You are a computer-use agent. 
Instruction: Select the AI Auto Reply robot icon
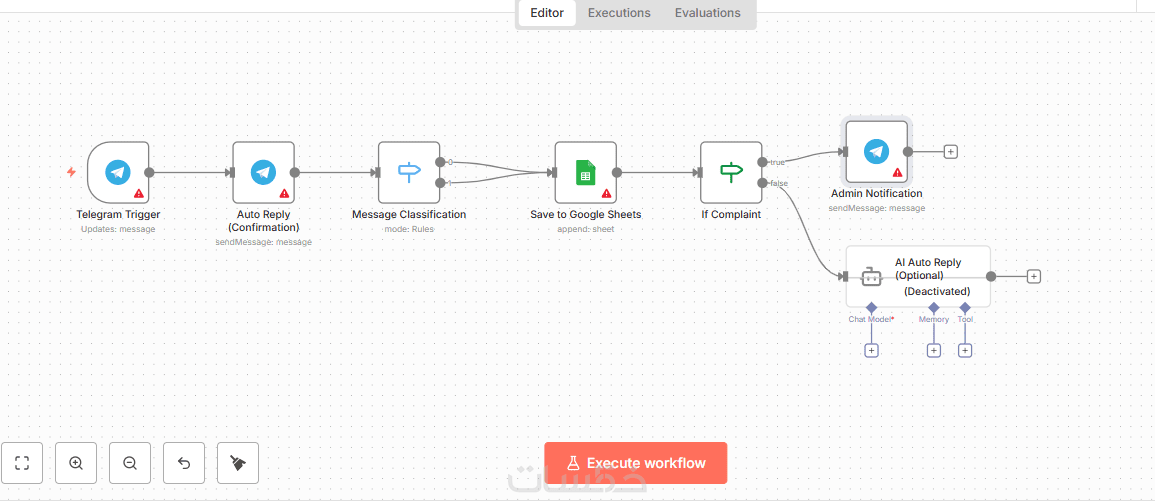coord(871,277)
